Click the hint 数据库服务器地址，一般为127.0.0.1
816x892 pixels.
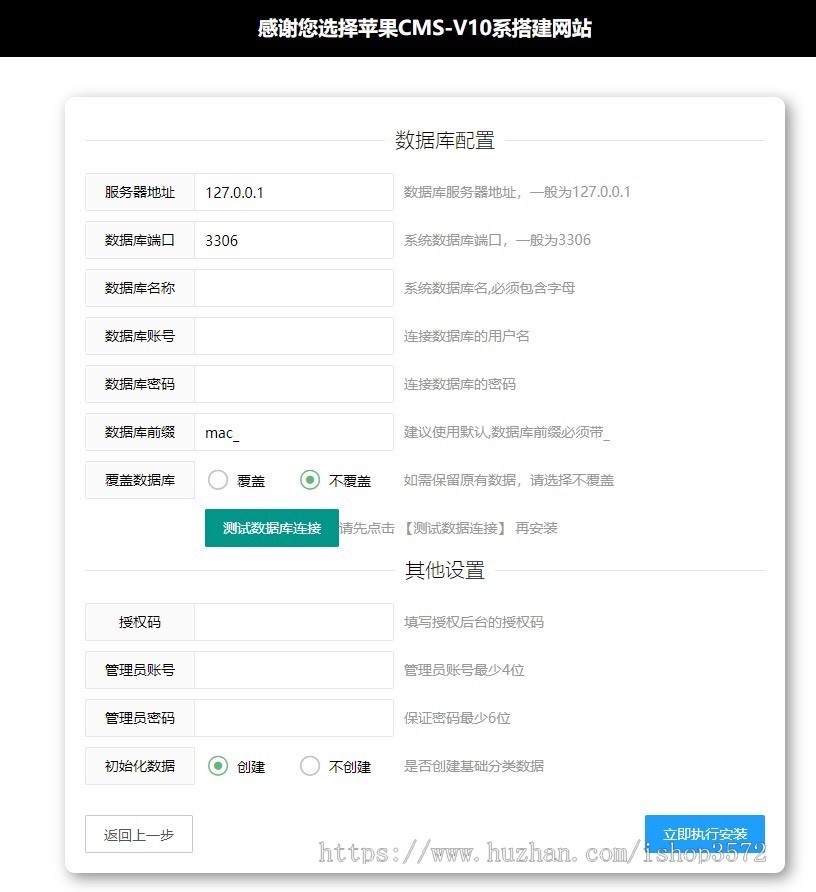coord(517,192)
